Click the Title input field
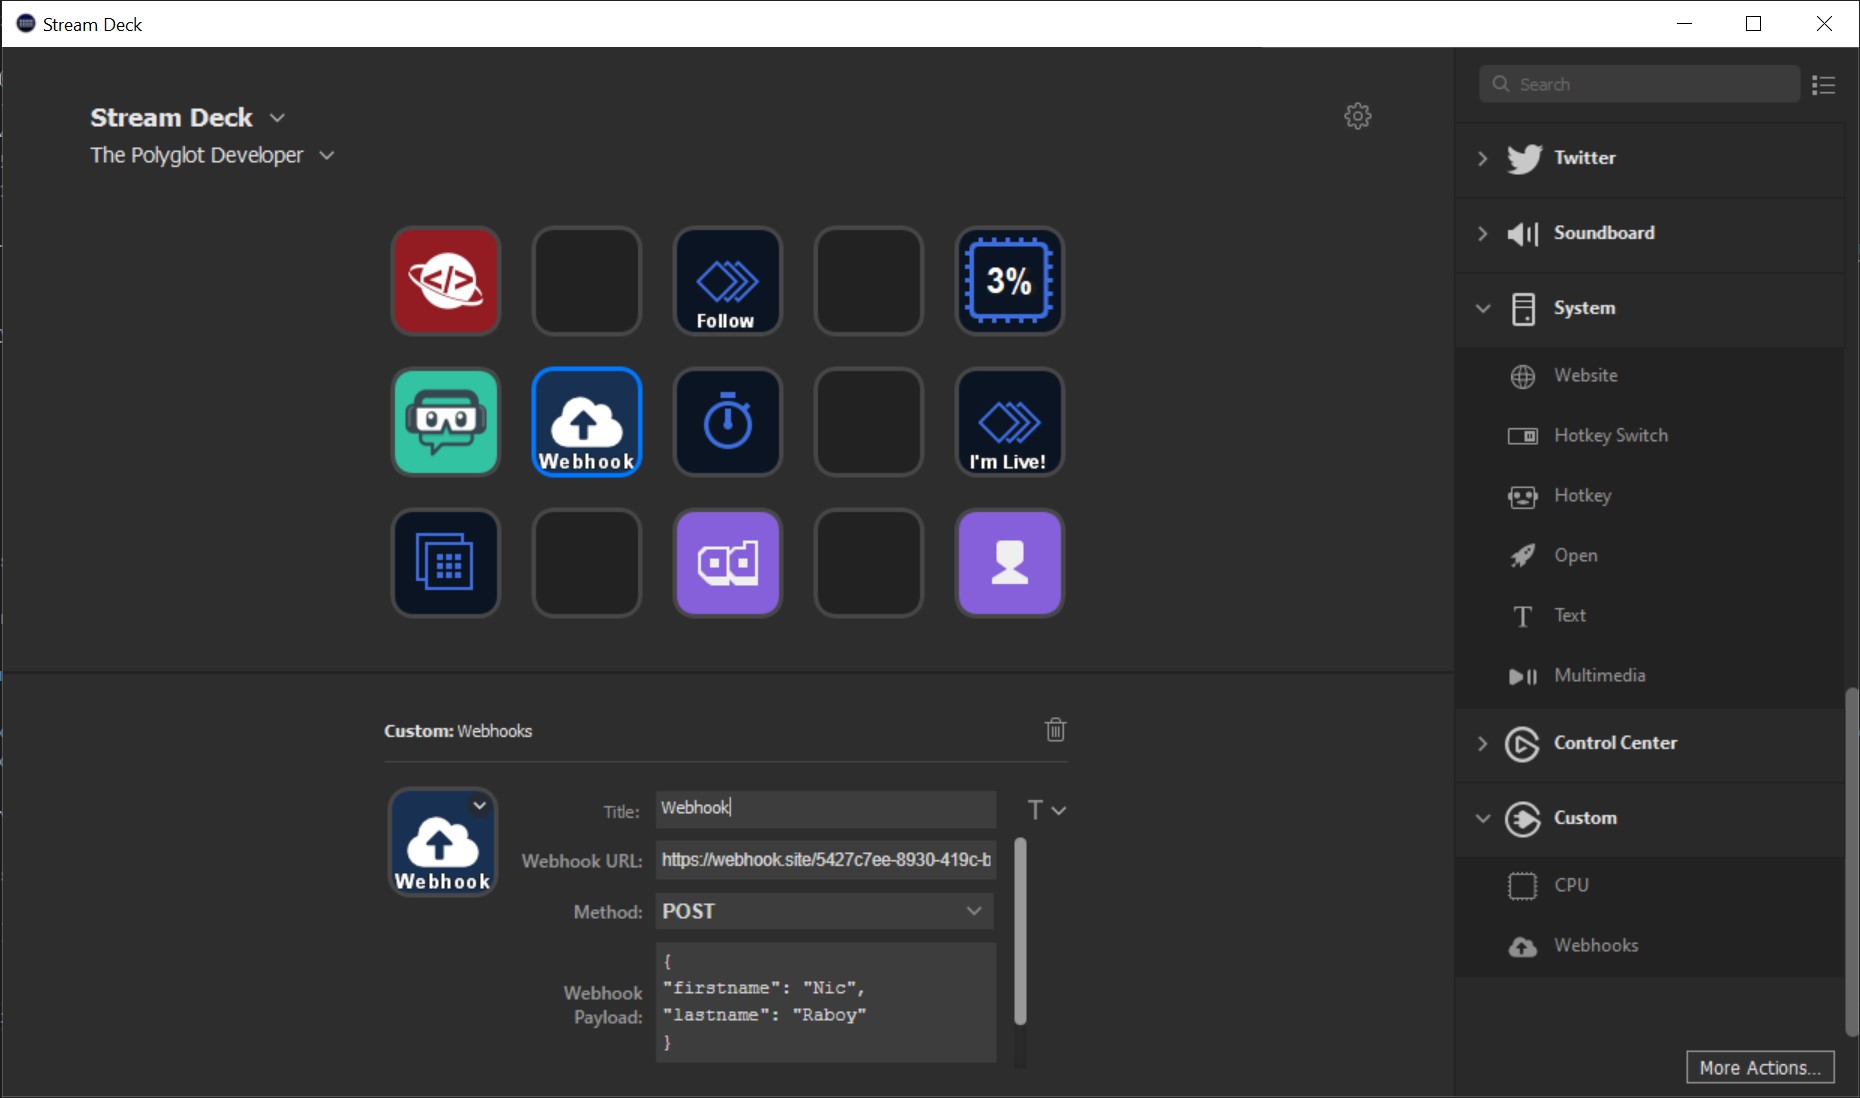 (x=825, y=808)
